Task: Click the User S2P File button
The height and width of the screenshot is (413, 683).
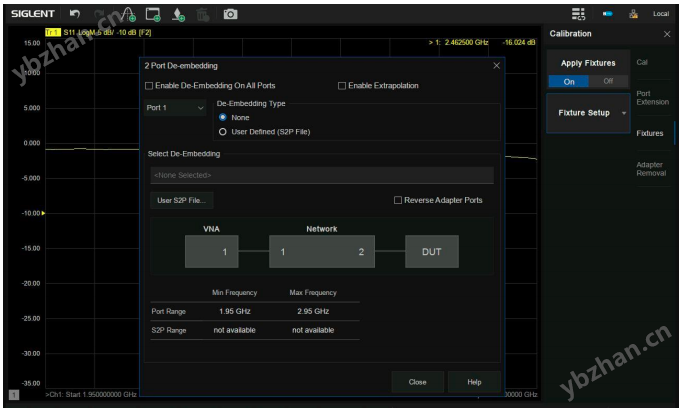Action: 182,200
